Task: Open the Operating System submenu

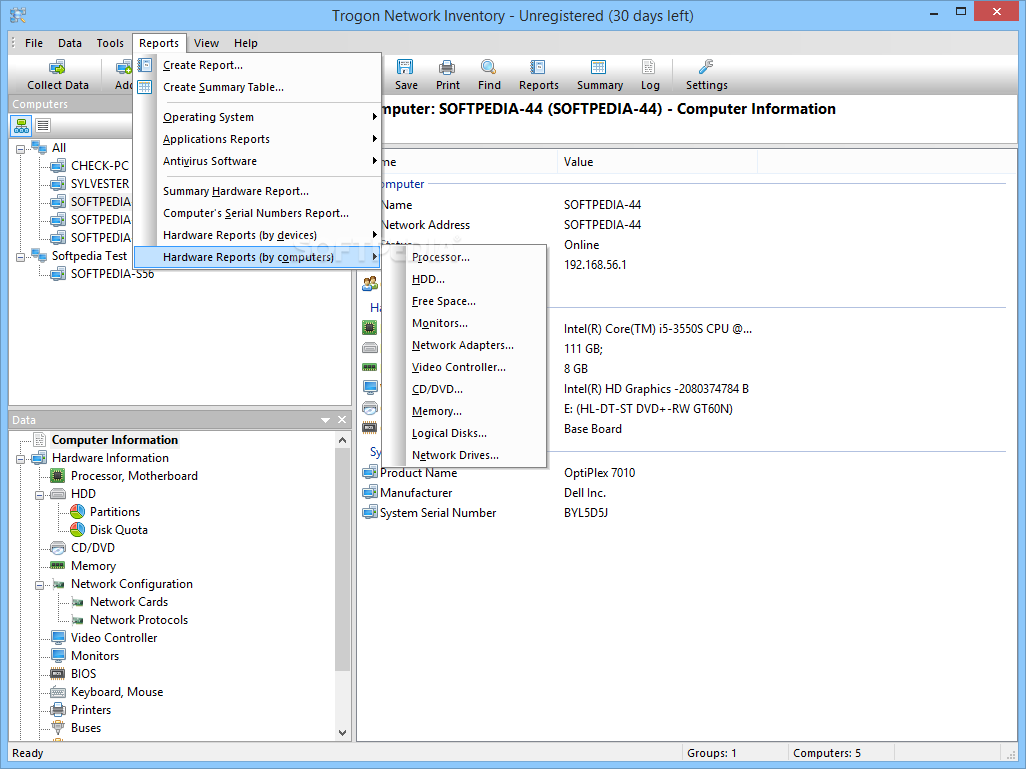Action: pos(257,117)
